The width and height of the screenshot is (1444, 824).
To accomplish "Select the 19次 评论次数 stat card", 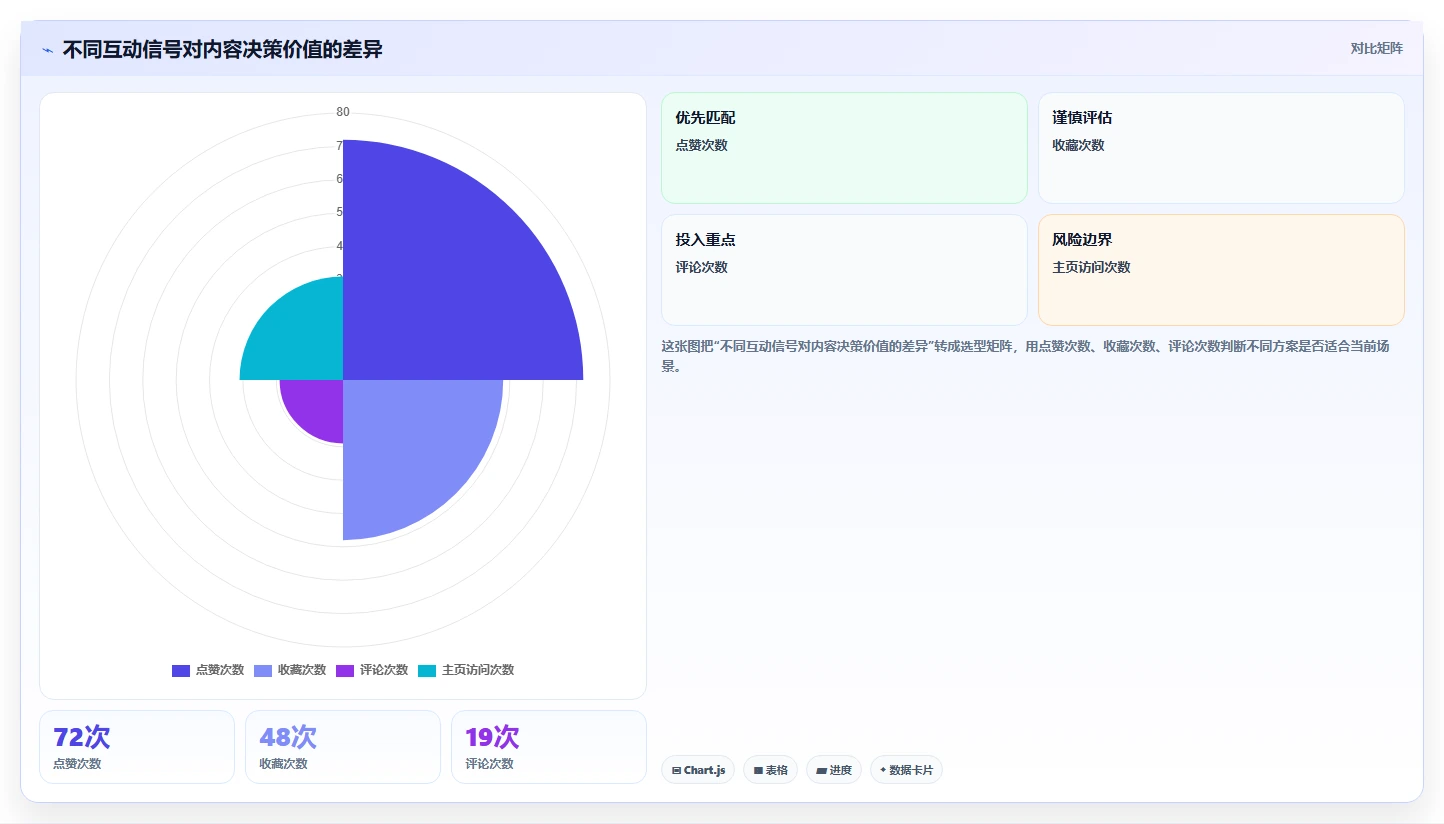I will coord(549,747).
